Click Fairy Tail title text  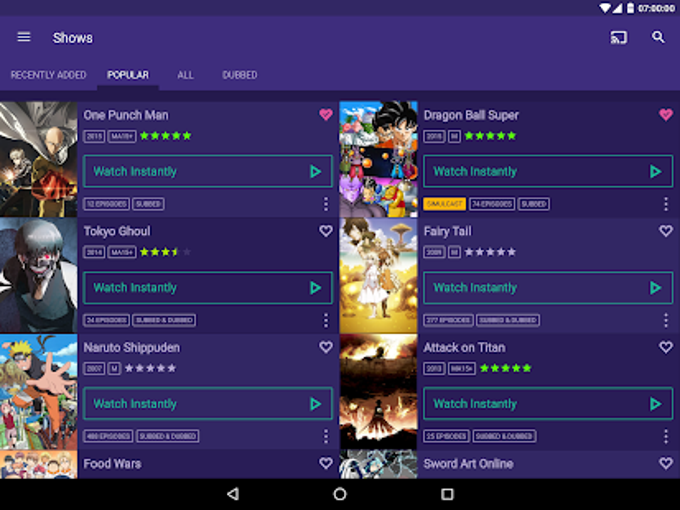coord(447,232)
